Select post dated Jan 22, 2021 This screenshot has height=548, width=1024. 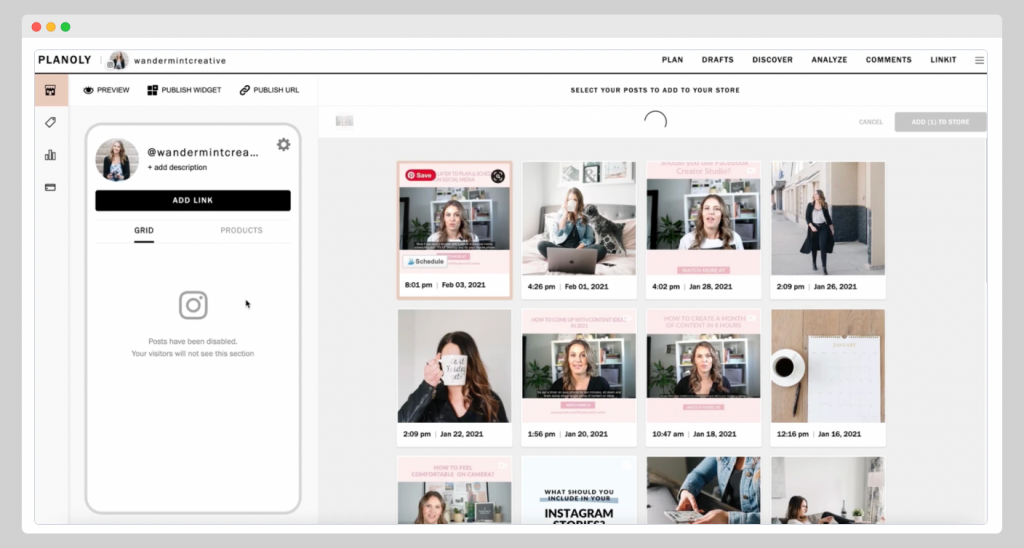pos(455,378)
